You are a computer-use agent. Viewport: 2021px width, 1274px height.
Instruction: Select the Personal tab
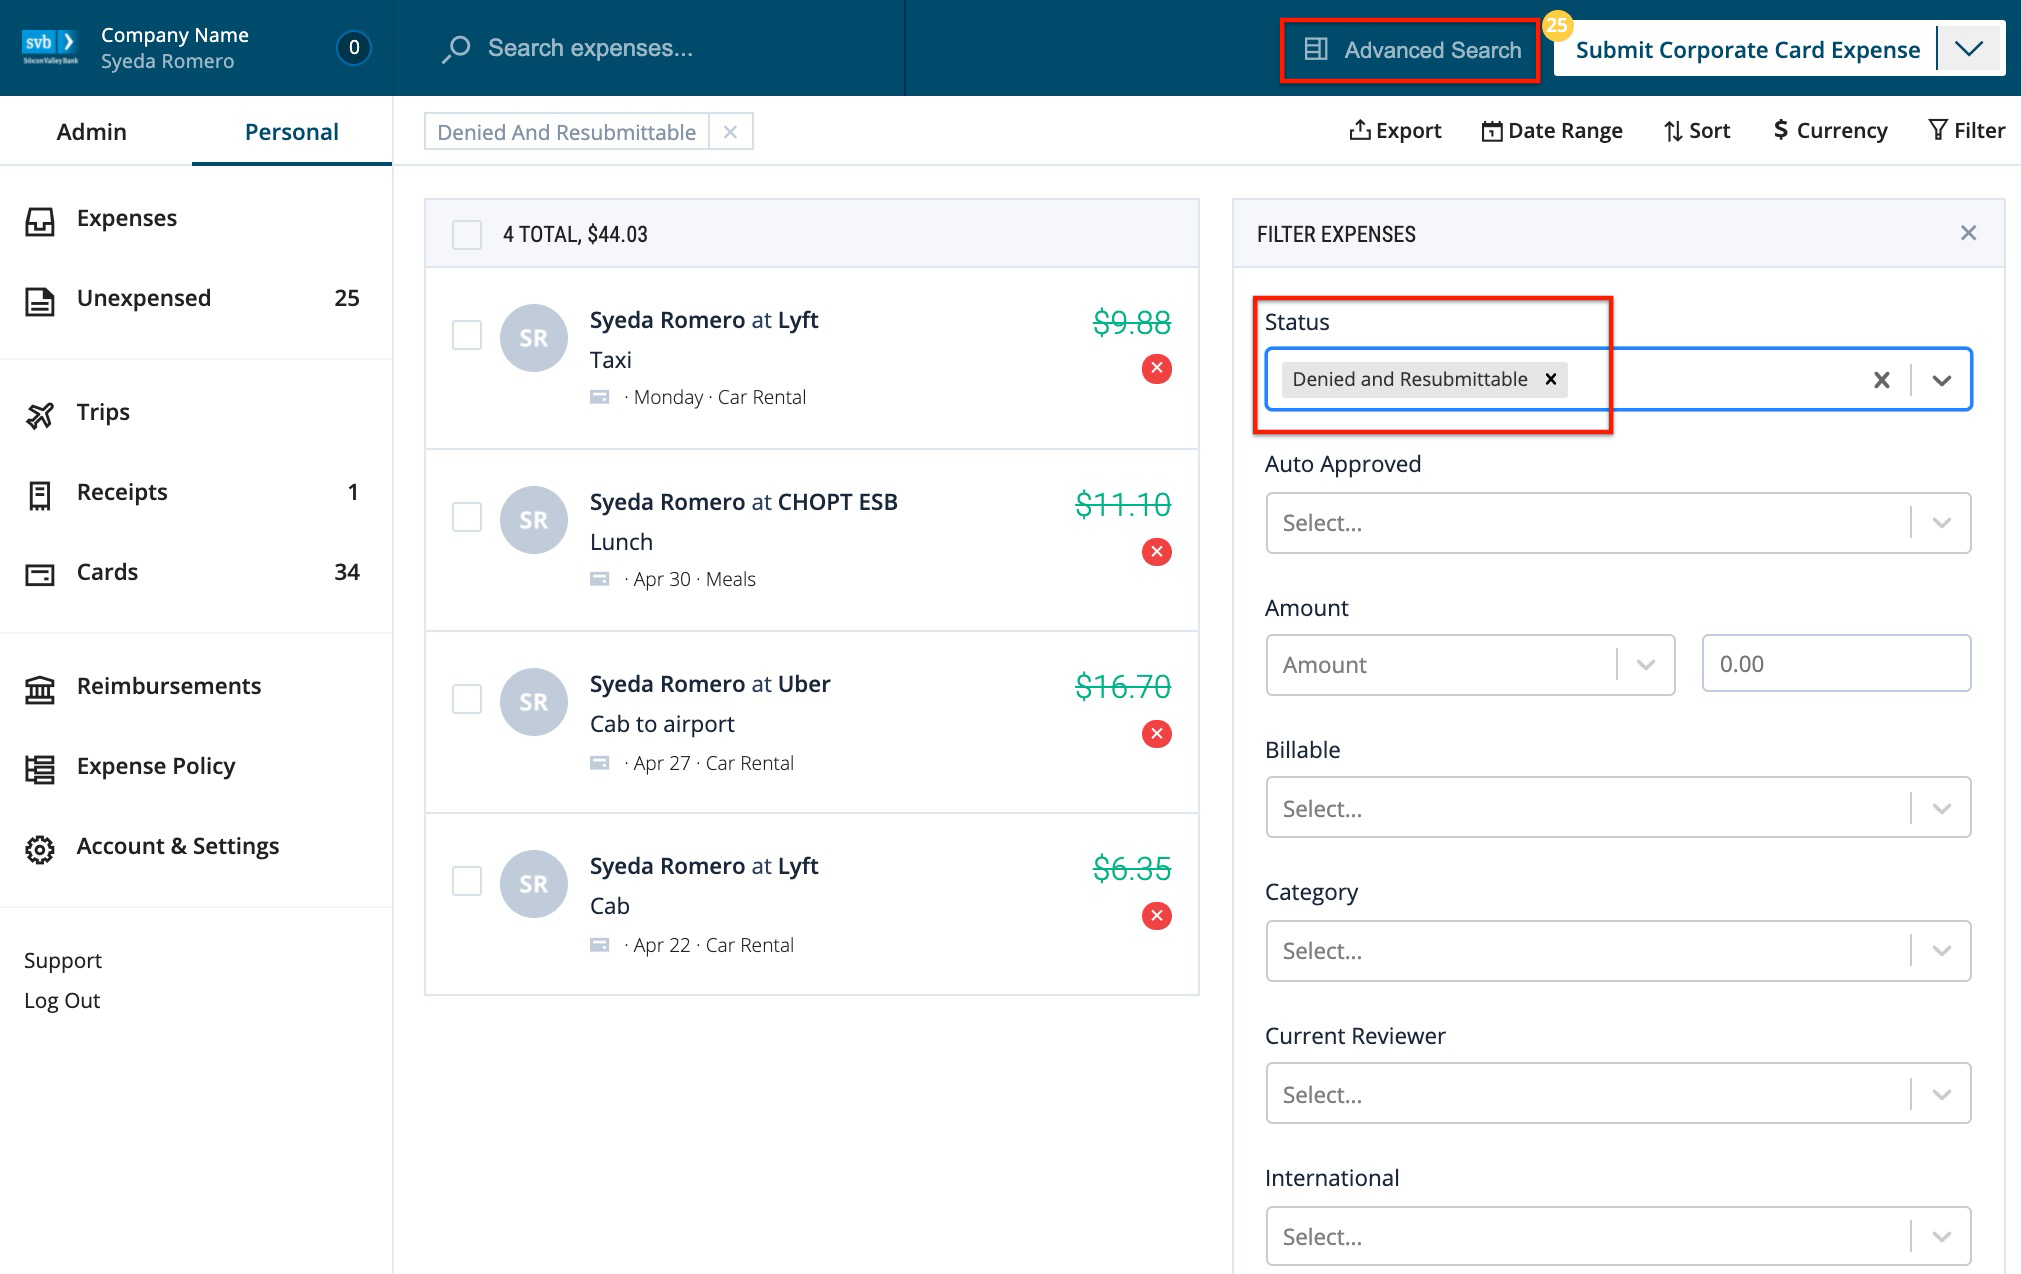290,131
